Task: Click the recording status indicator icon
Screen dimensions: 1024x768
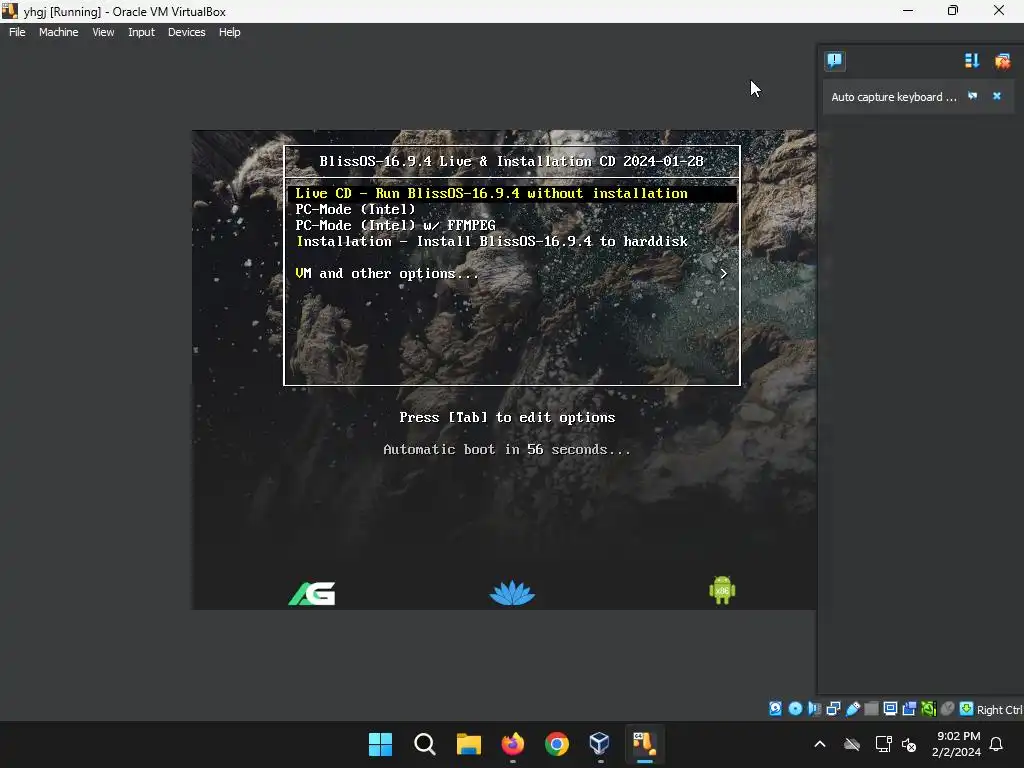Action: [909, 709]
